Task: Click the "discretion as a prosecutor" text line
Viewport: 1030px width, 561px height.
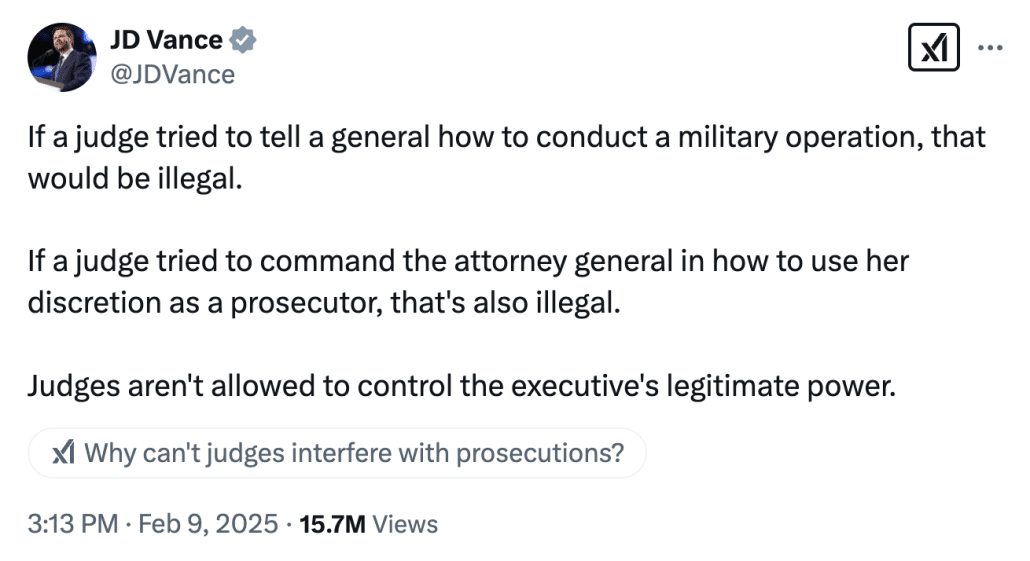Action: point(324,302)
